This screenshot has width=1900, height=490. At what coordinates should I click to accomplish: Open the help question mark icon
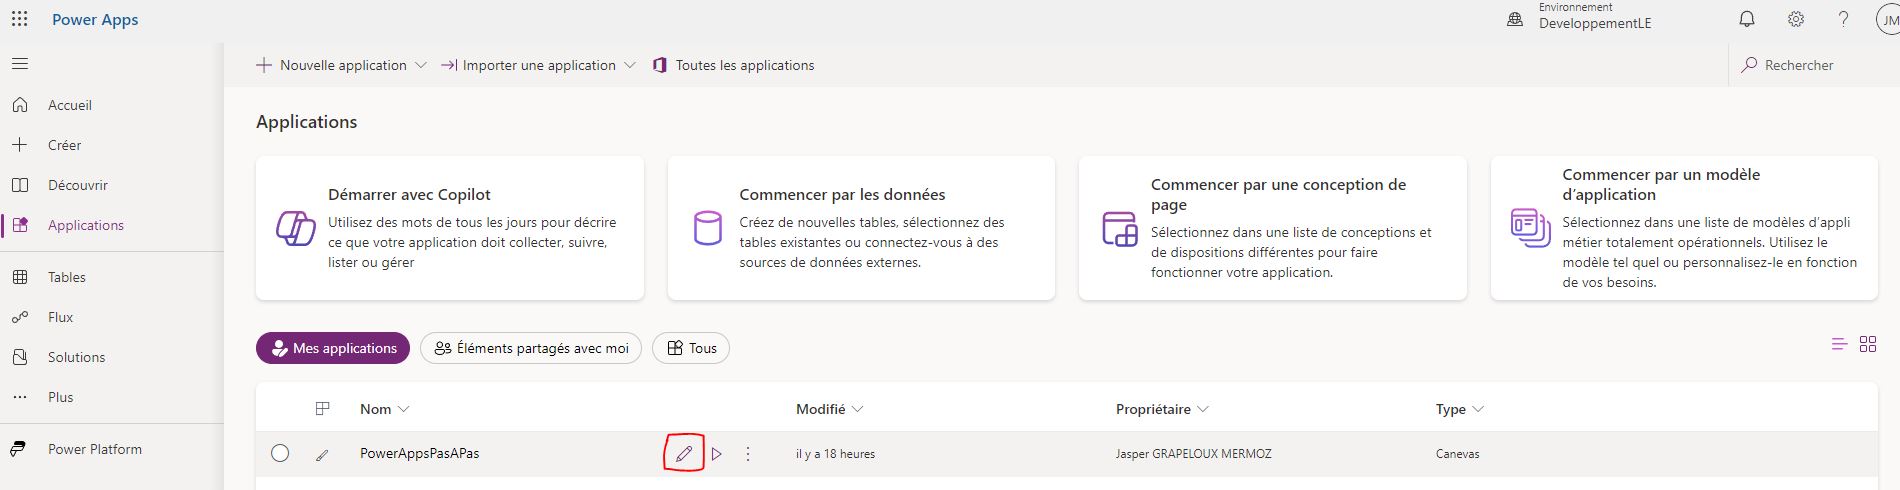click(x=1843, y=19)
